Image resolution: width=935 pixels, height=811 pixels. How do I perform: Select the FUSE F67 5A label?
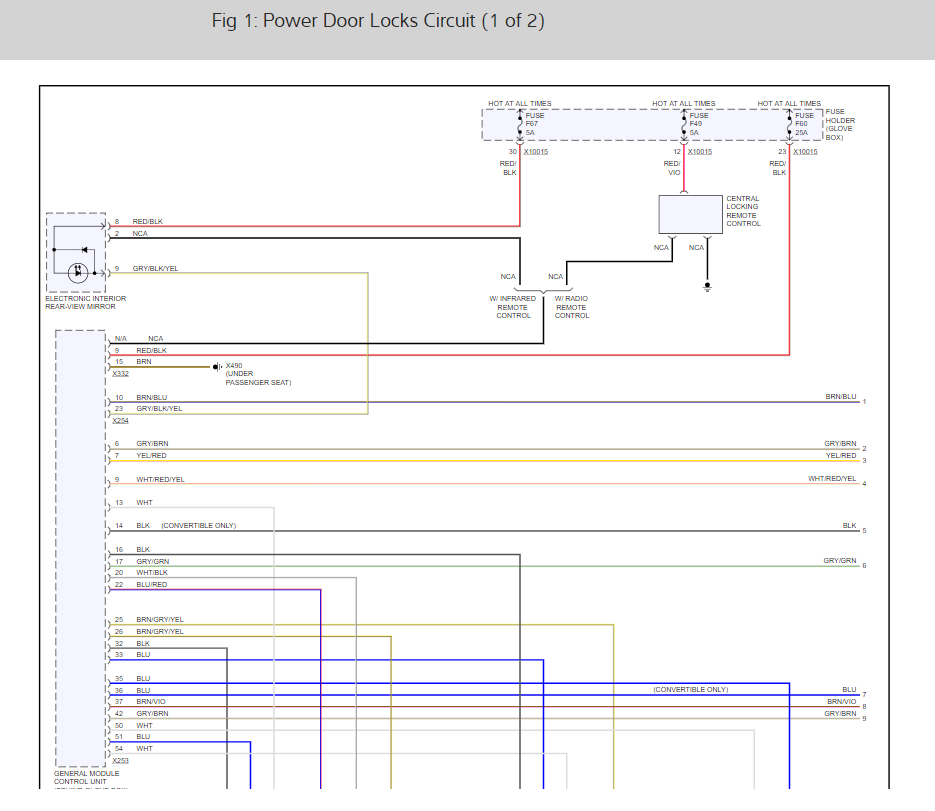535,124
